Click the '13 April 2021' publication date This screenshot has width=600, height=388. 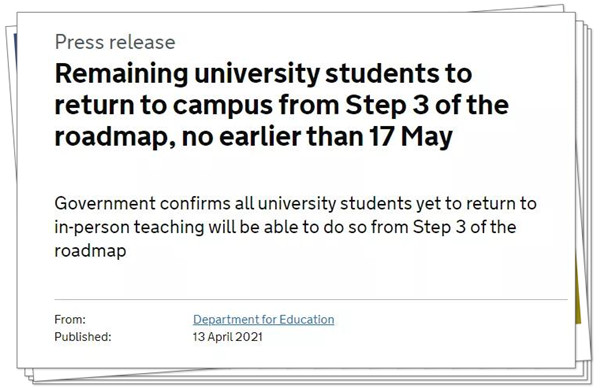[x=228, y=337]
